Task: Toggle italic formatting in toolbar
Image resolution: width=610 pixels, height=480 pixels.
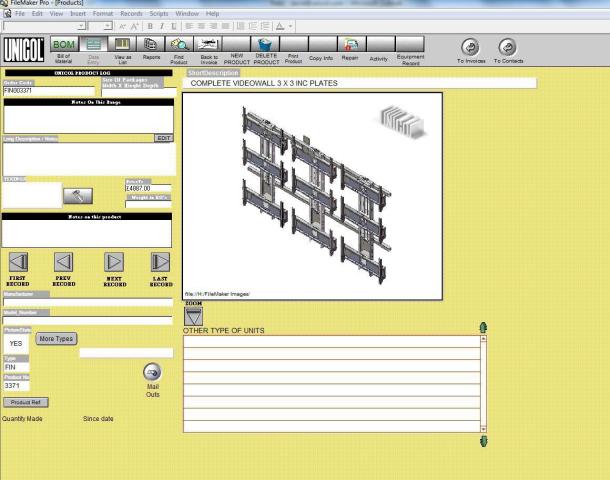Action: [x=162, y=26]
